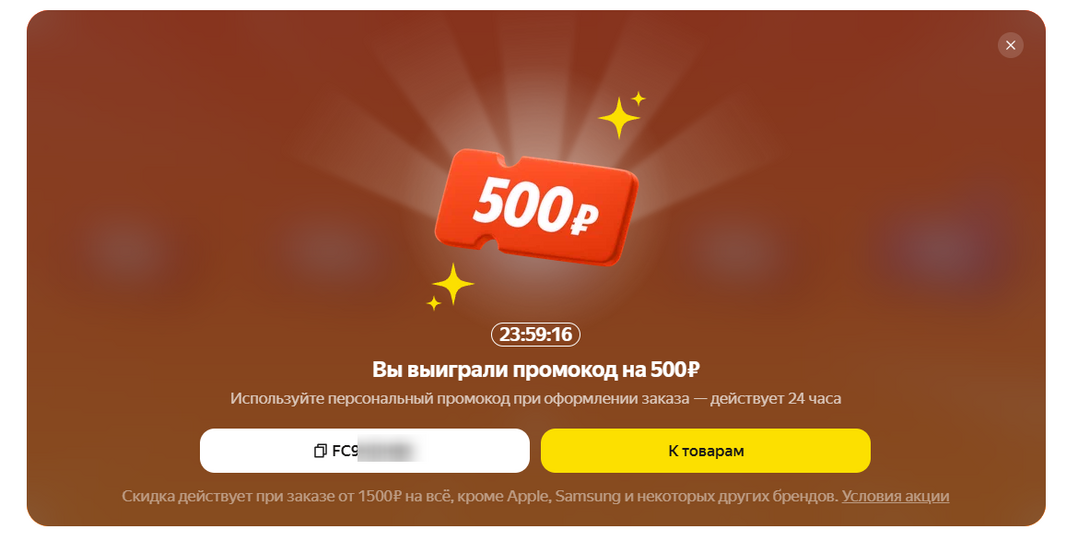Viewport: 1090px width, 541px height.
Task: Click the Используйте персональный промокод subtitle
Action: pyautogui.click(x=535, y=399)
